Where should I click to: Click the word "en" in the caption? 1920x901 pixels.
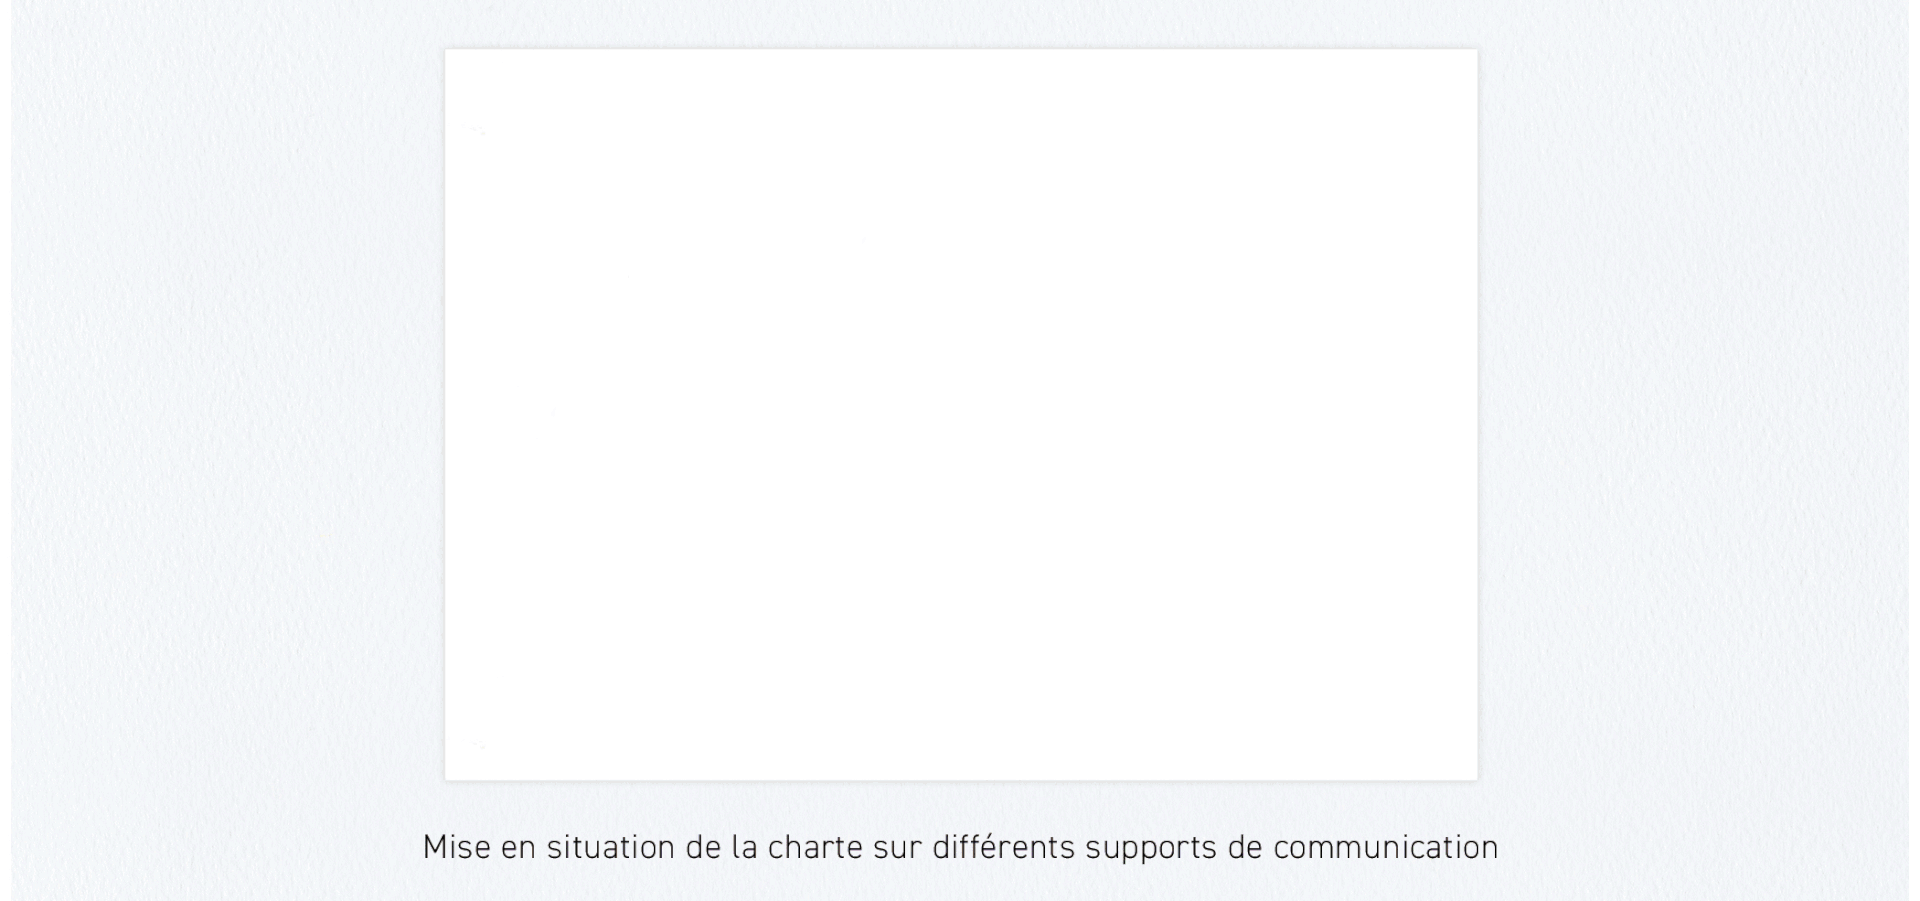(x=518, y=848)
